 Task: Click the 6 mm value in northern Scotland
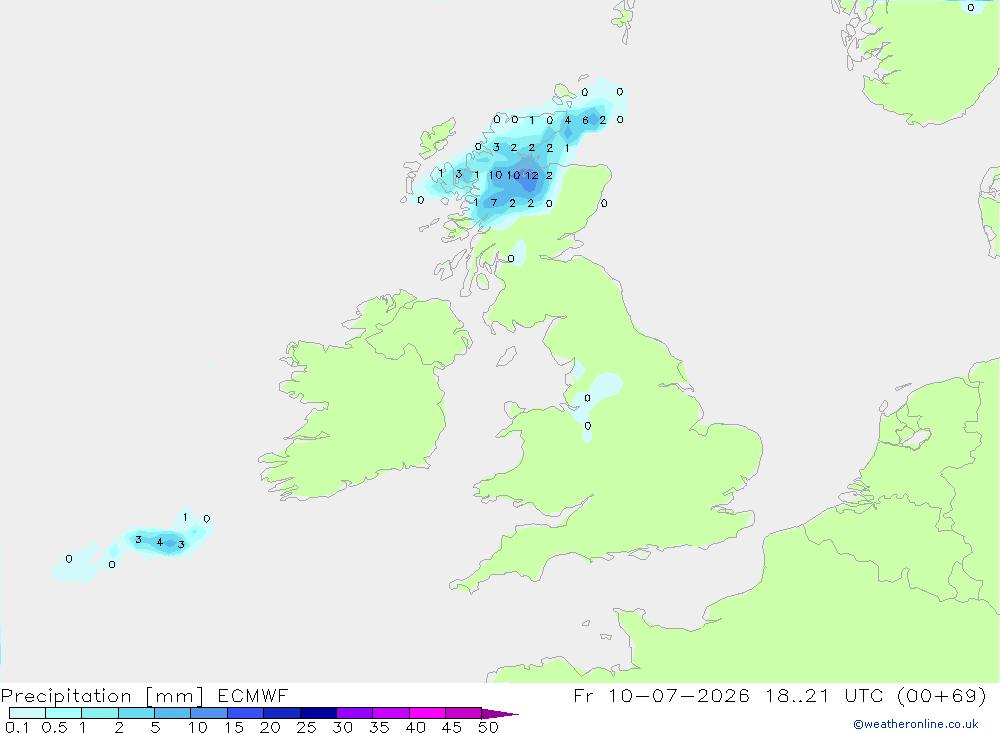coord(585,120)
